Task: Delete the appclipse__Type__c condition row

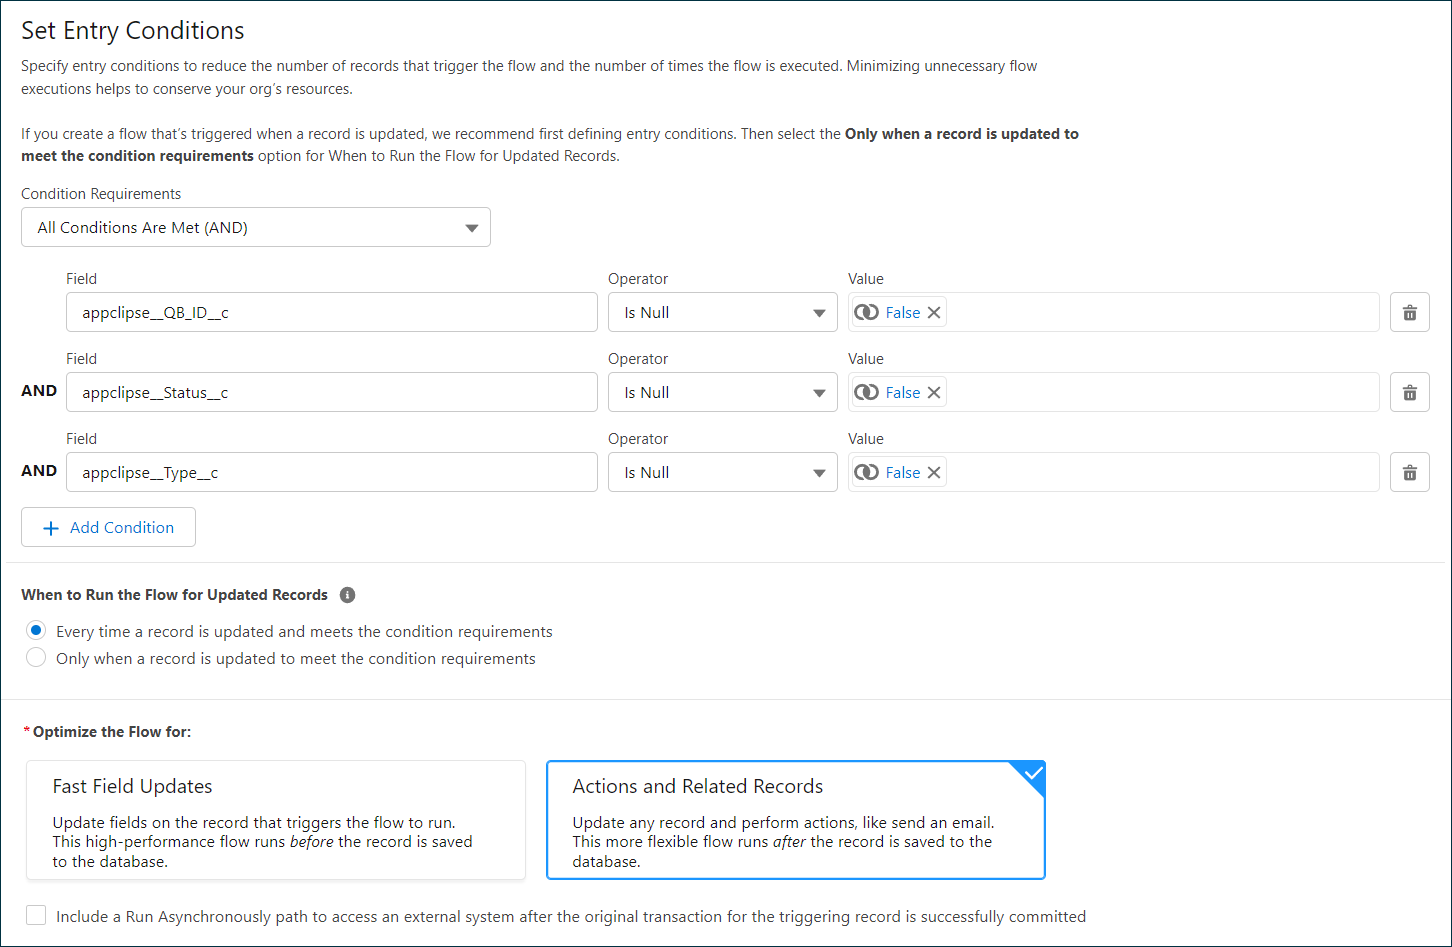Action: 1410,472
